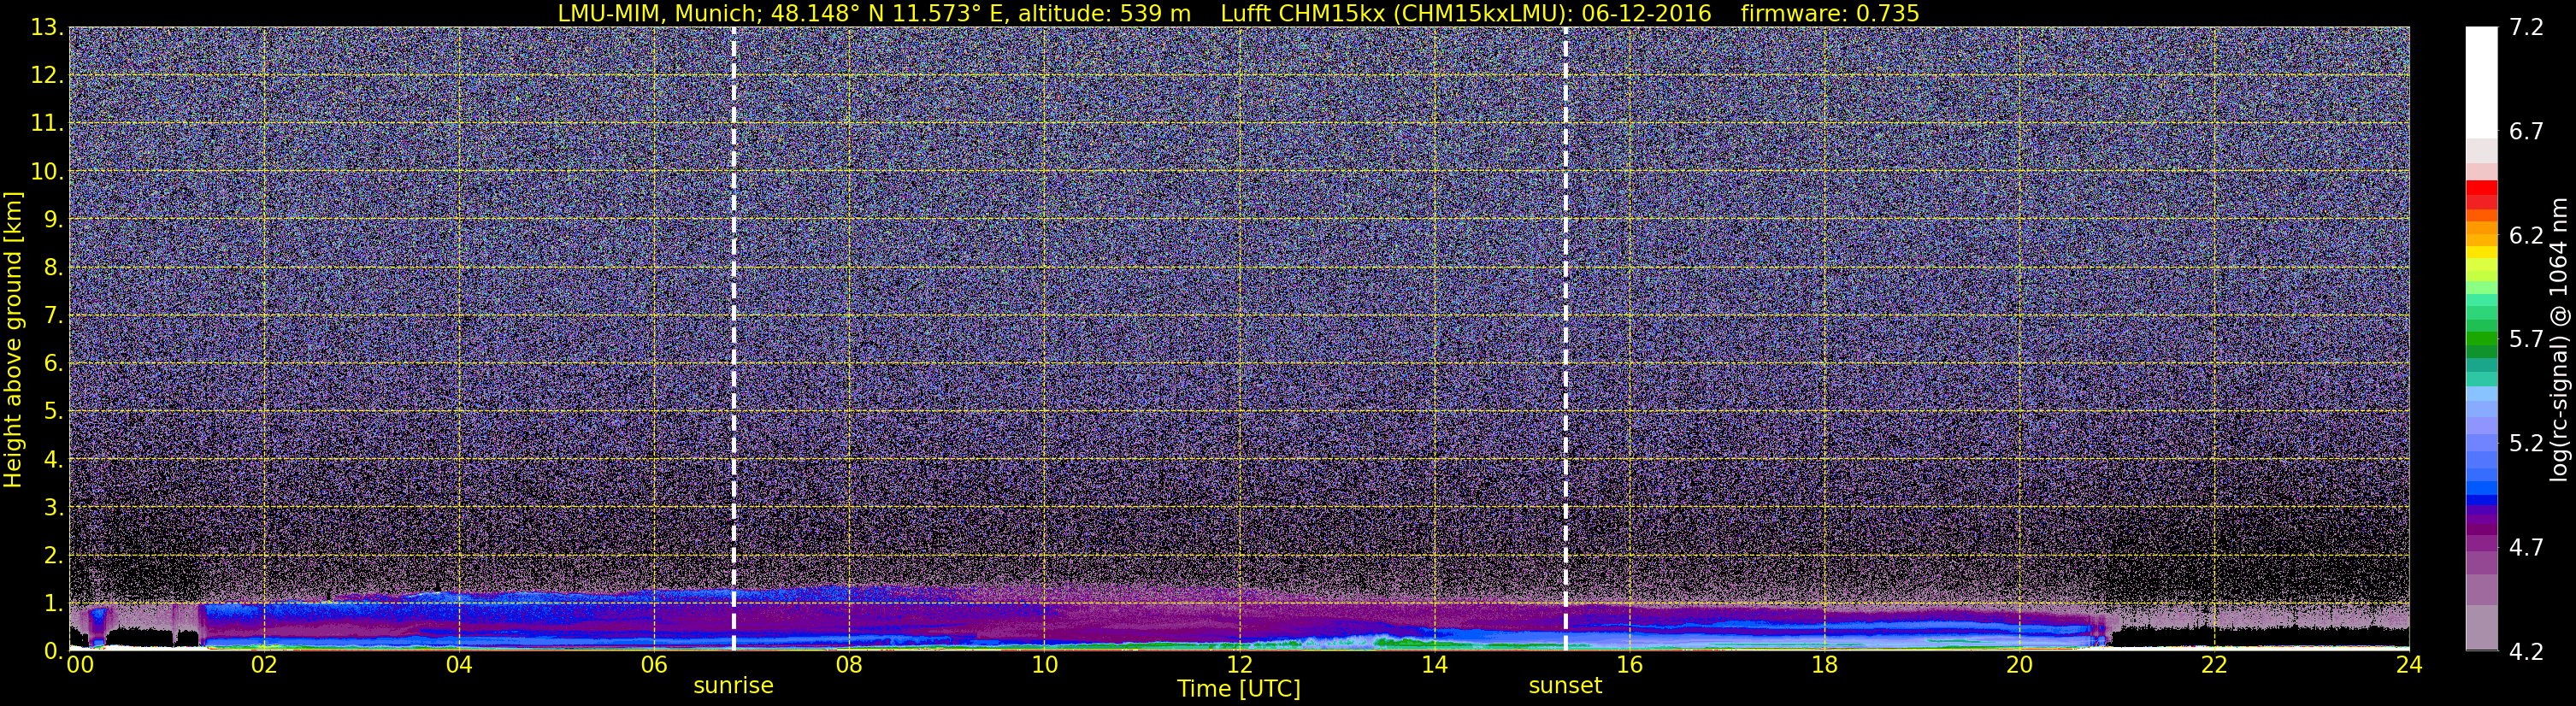Click the '06' time tick label
This screenshot has height=706, width=2576.
click(654, 665)
